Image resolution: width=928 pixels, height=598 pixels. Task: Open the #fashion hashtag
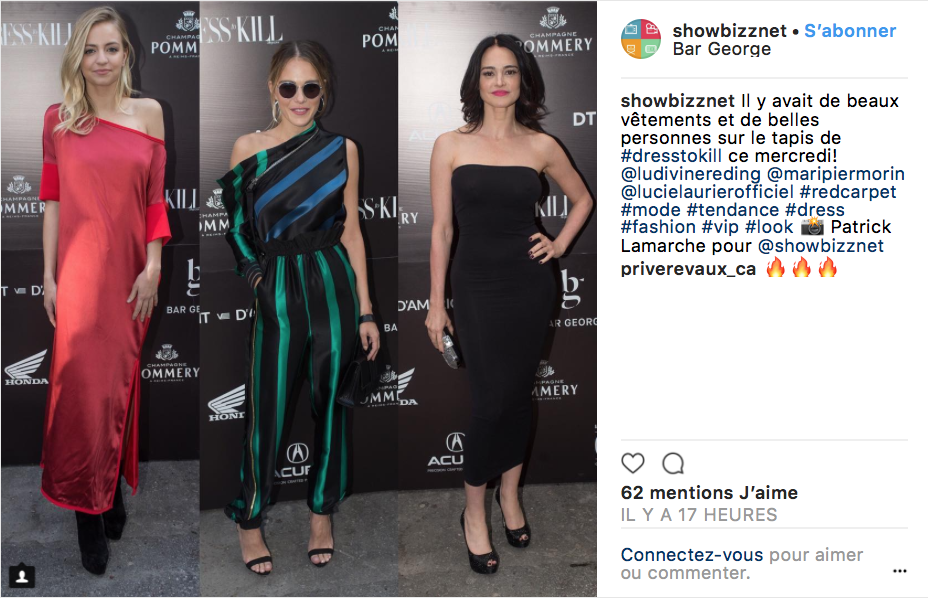658,227
